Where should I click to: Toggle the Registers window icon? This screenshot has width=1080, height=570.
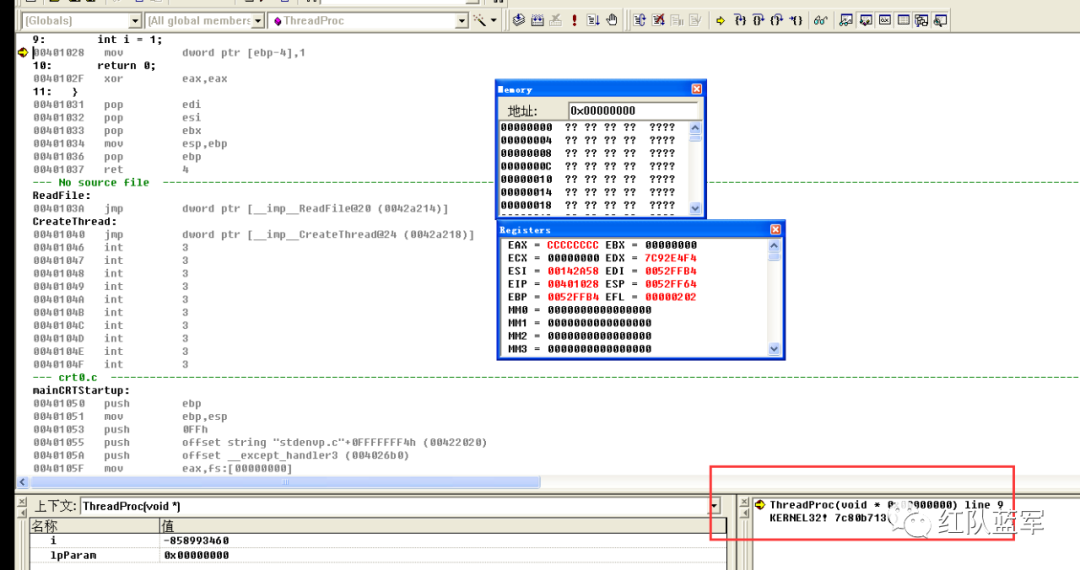[884, 21]
